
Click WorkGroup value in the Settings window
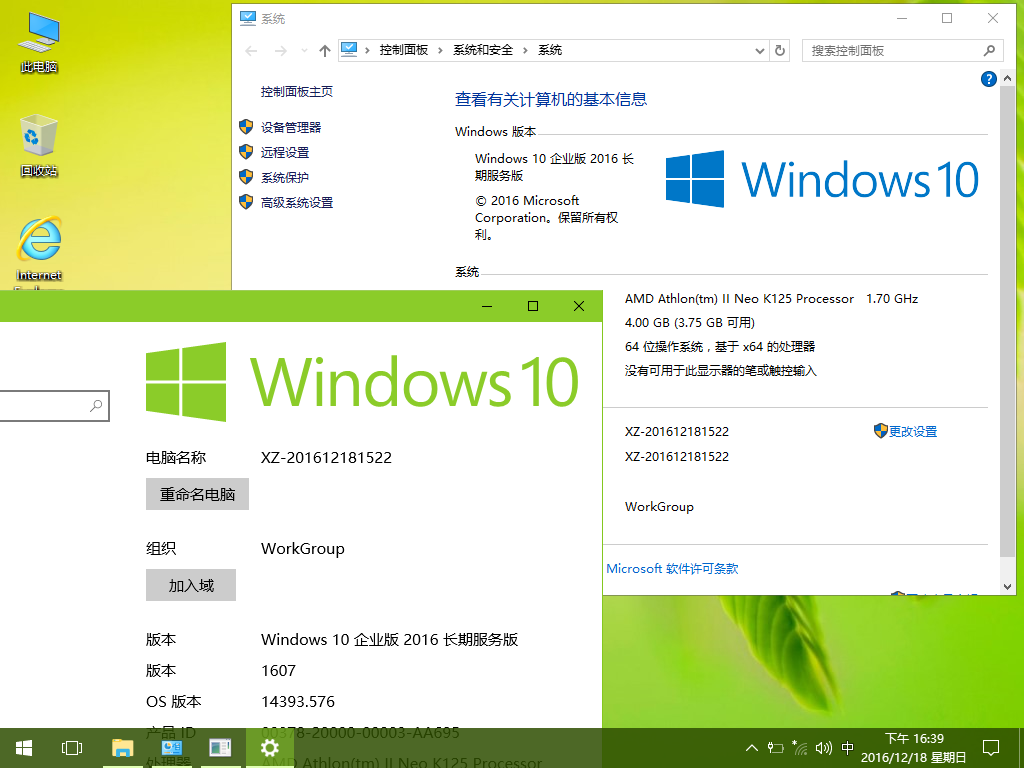pos(302,549)
